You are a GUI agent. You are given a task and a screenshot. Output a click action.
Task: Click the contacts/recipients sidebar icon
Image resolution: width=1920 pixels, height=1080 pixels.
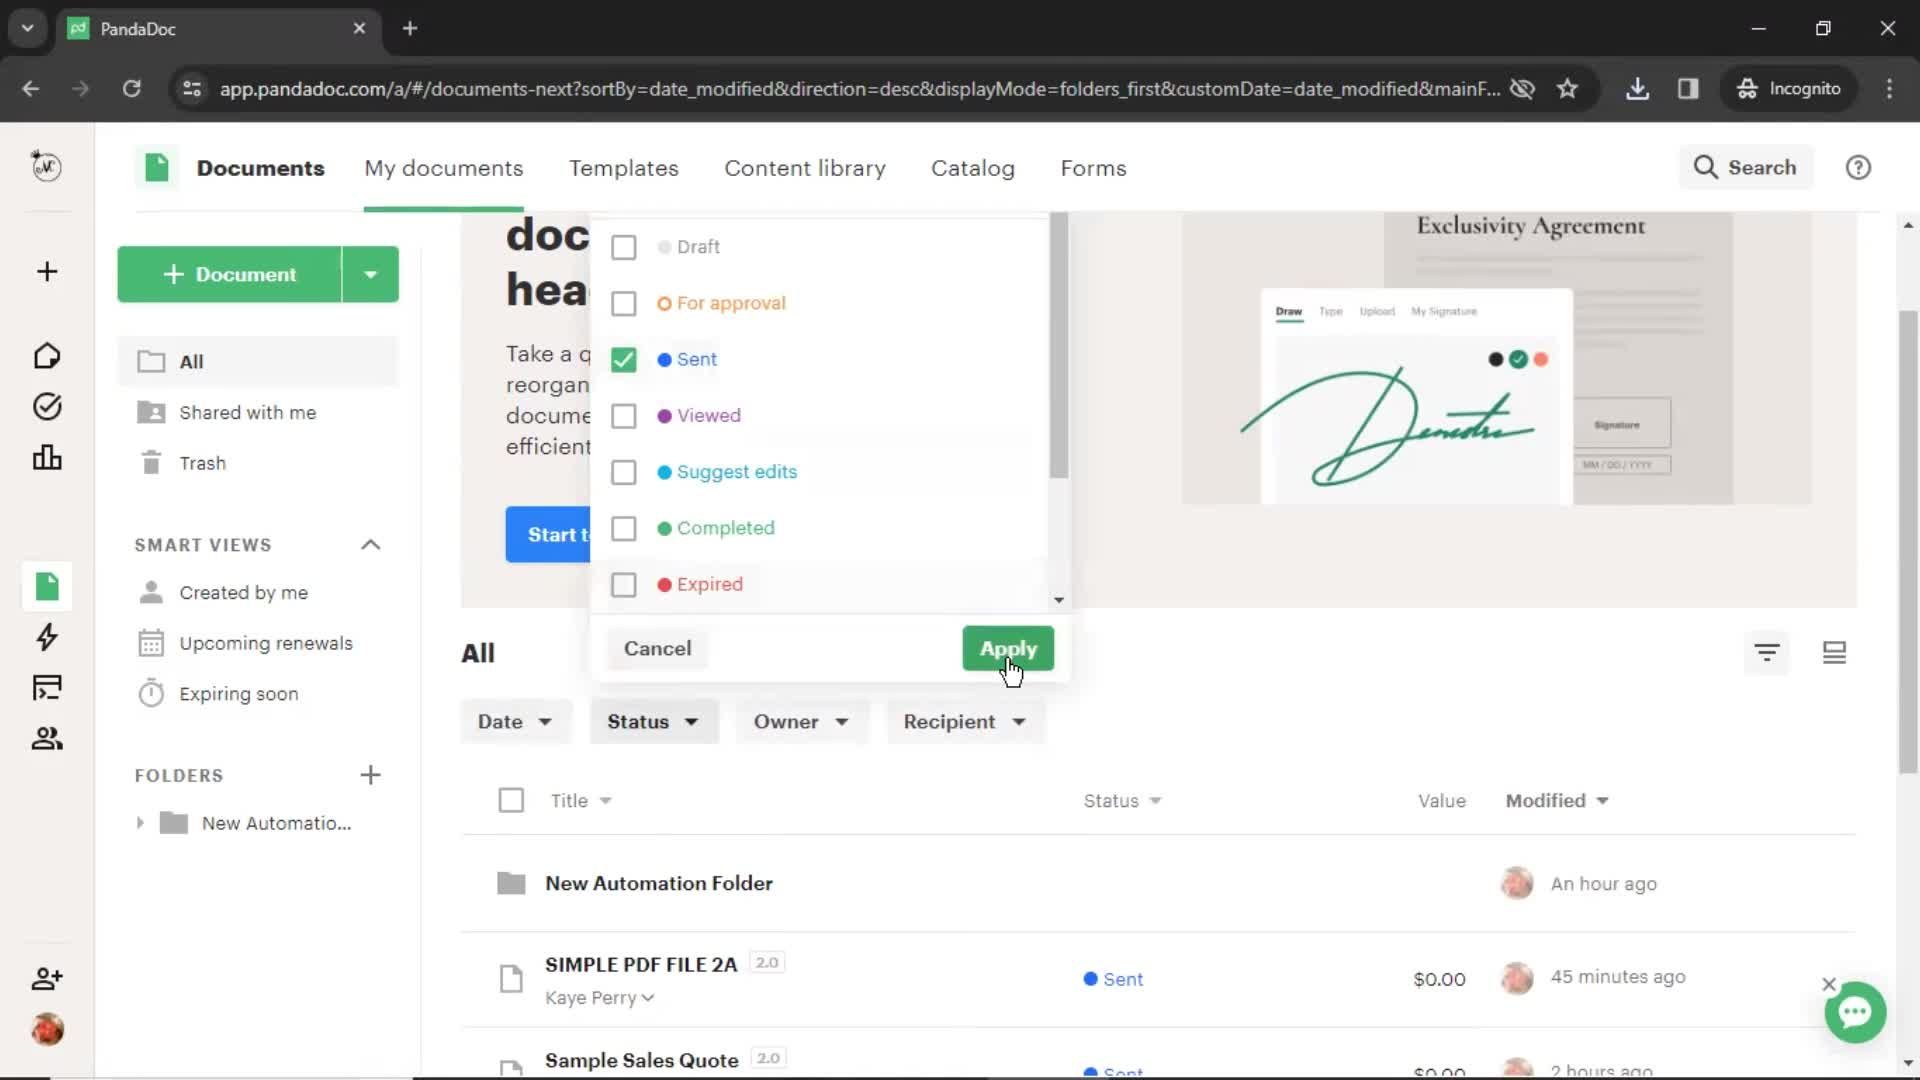[46, 738]
